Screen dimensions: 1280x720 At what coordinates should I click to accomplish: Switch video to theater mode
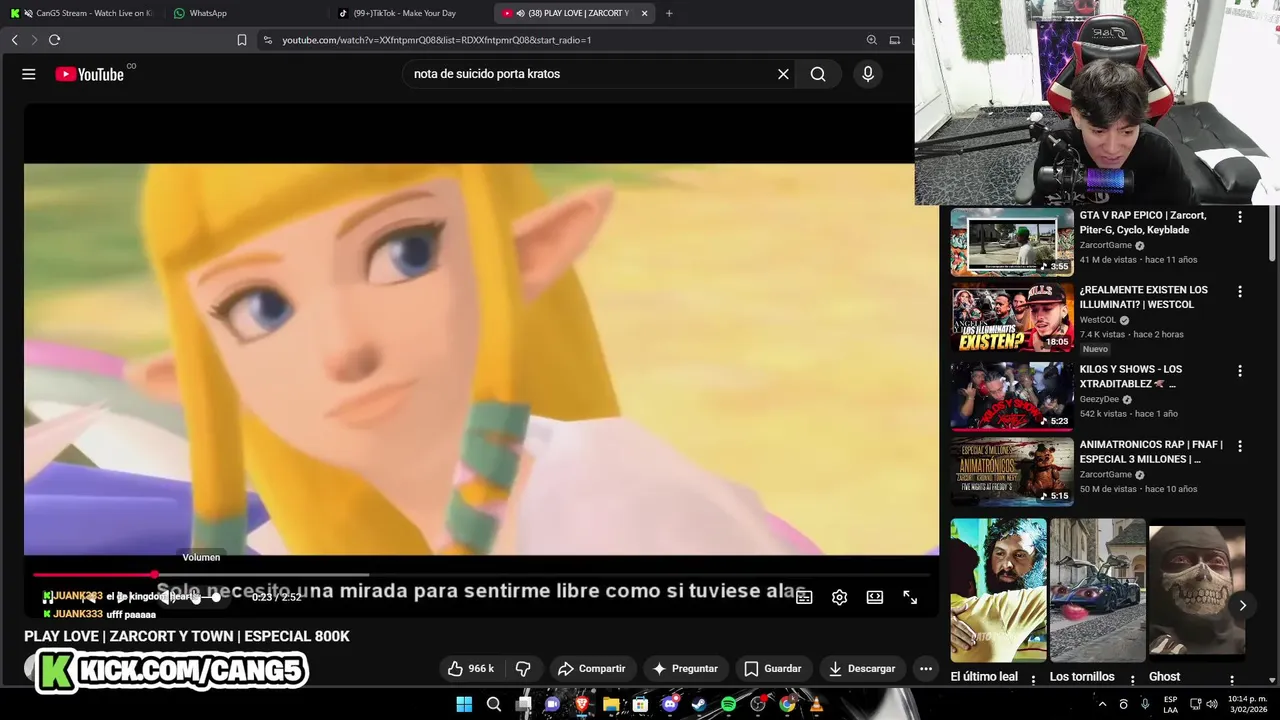click(x=875, y=597)
